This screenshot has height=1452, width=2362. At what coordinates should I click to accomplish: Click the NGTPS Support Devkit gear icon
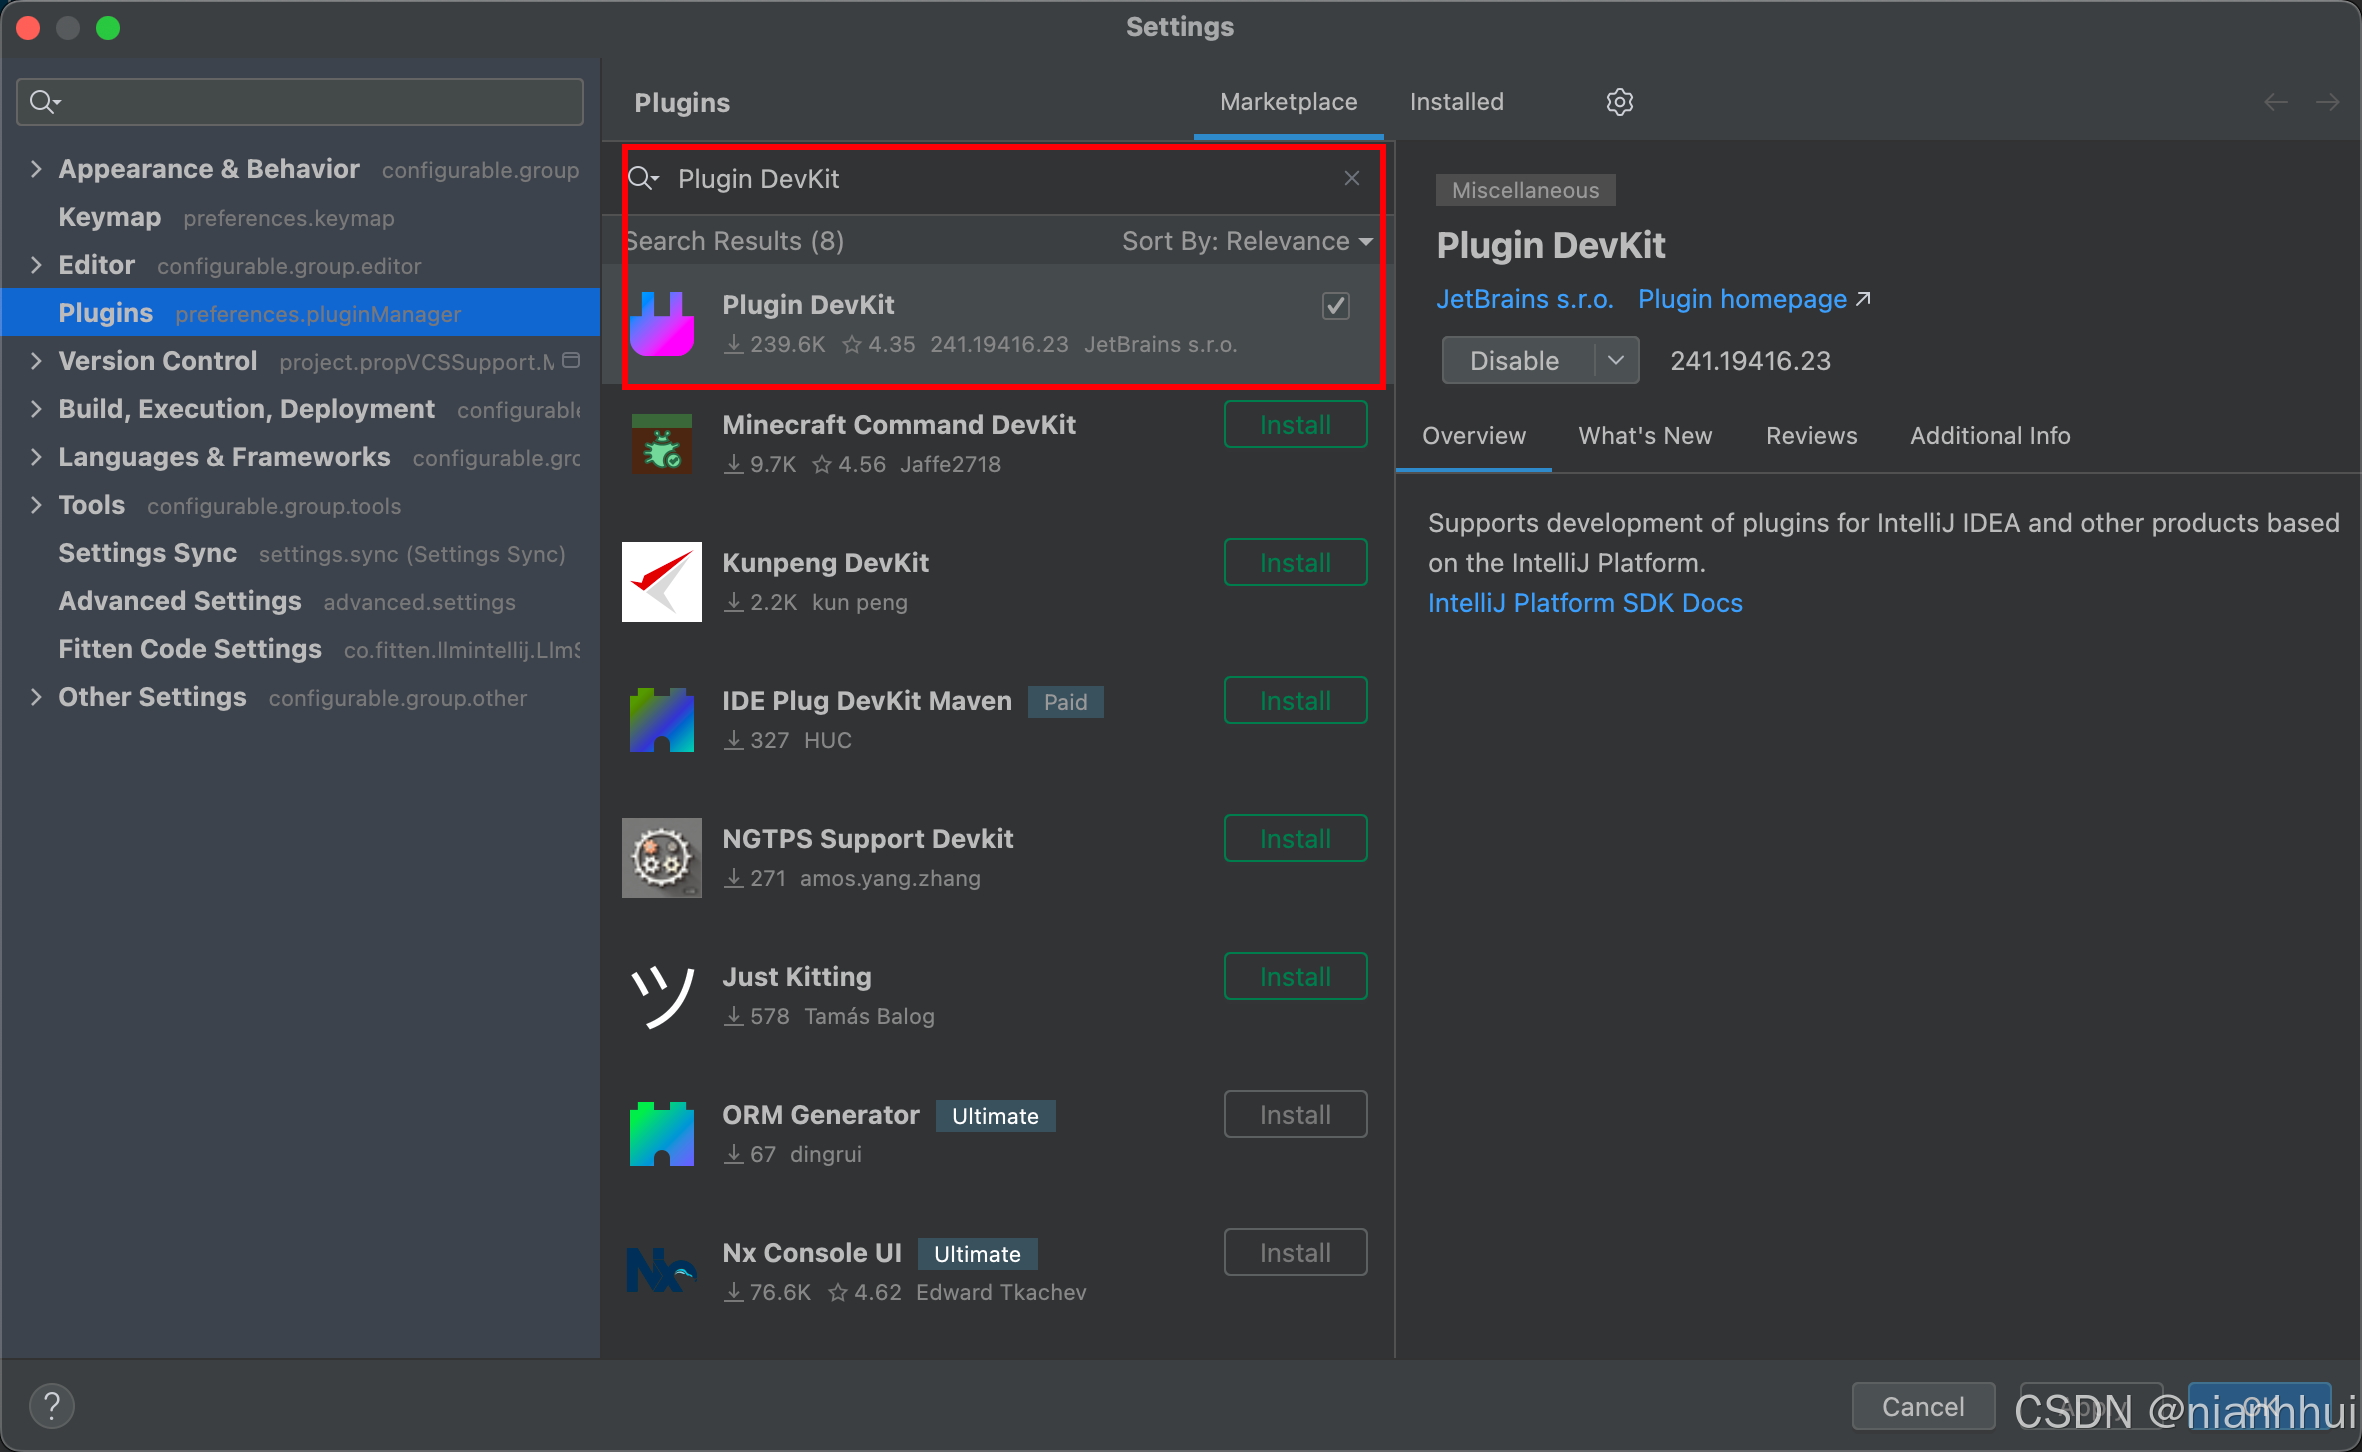661,857
